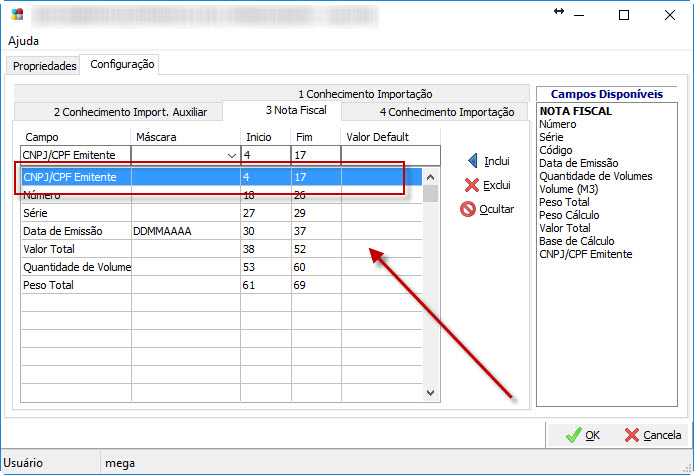Click the green checkmark OK icon
This screenshot has height=475, width=694.
[572, 435]
